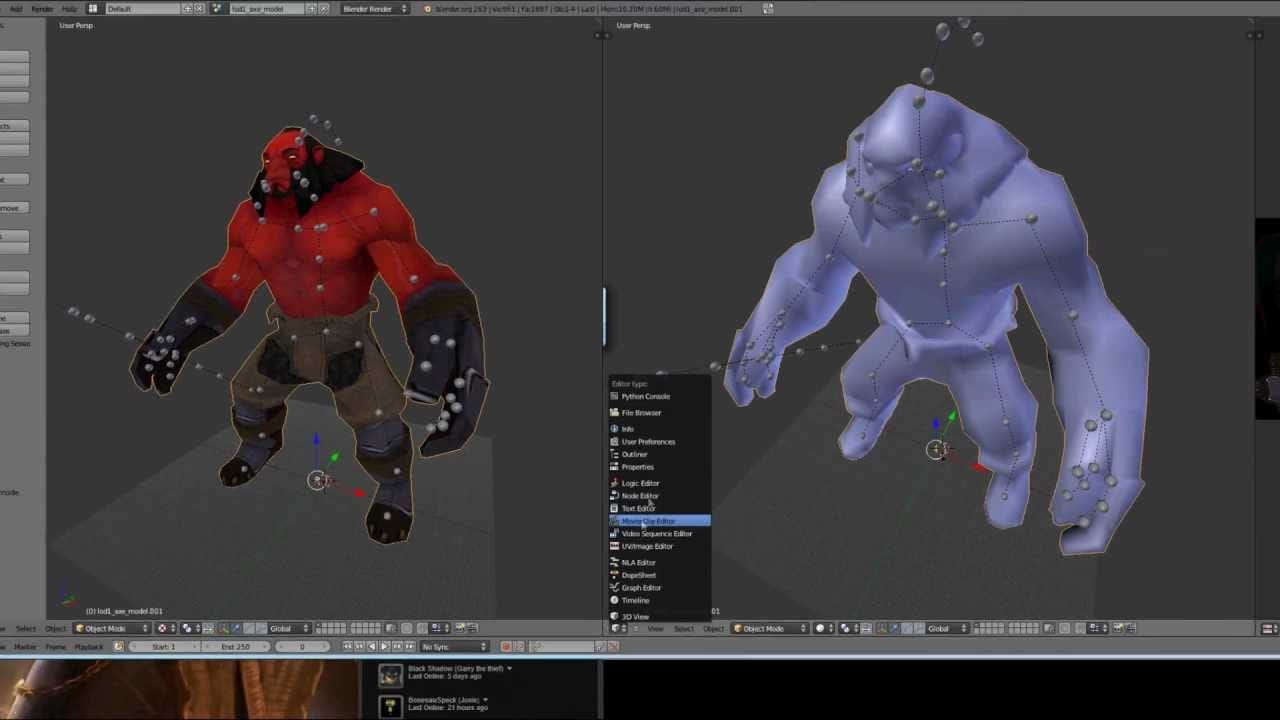Toggle snap during transform in left viewport
Screen dimensions: 1280x720
(x=422, y=628)
